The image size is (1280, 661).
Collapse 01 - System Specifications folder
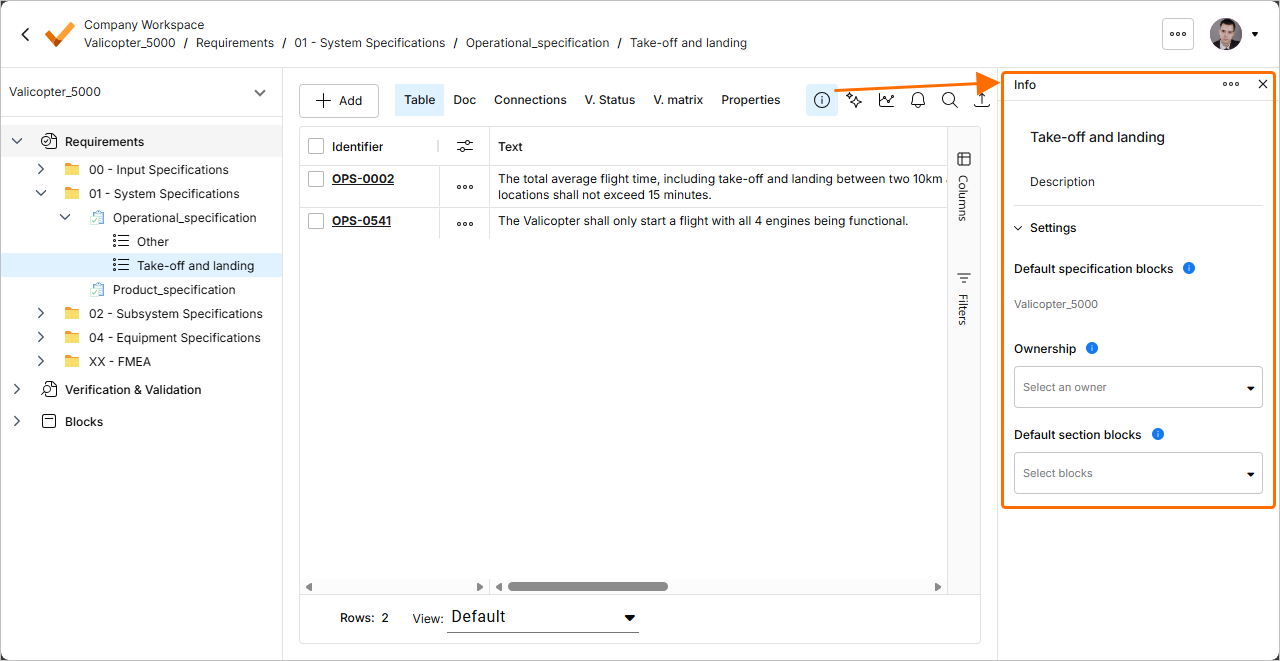[41, 193]
